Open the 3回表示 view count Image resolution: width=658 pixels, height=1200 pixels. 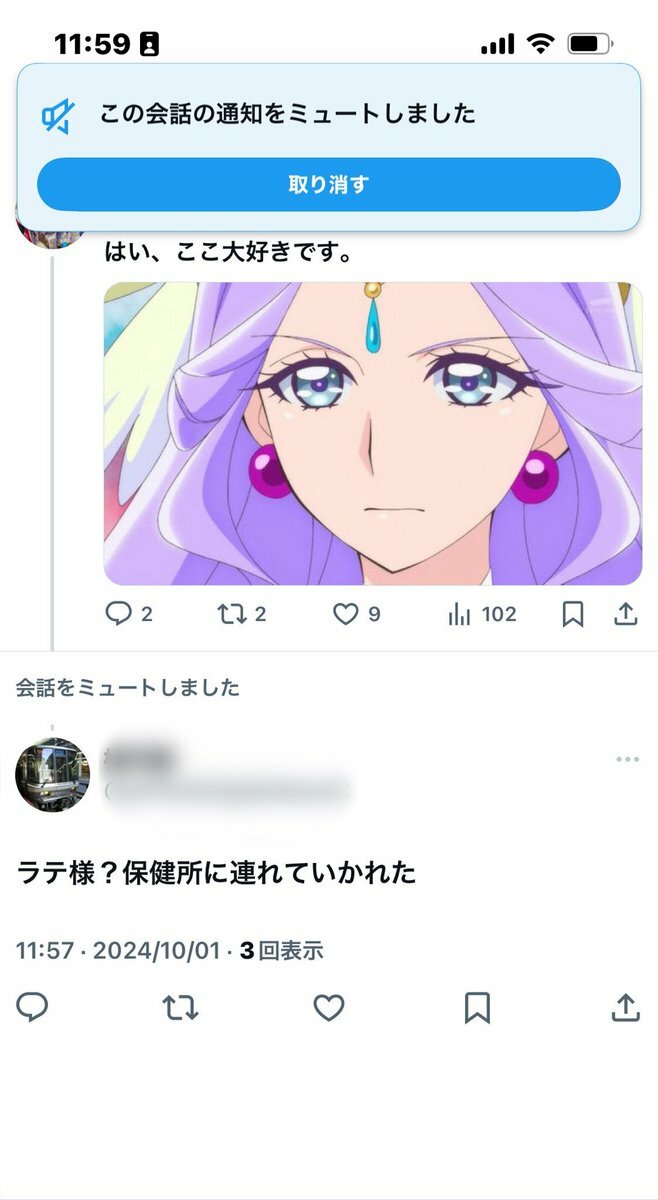[x=281, y=951]
